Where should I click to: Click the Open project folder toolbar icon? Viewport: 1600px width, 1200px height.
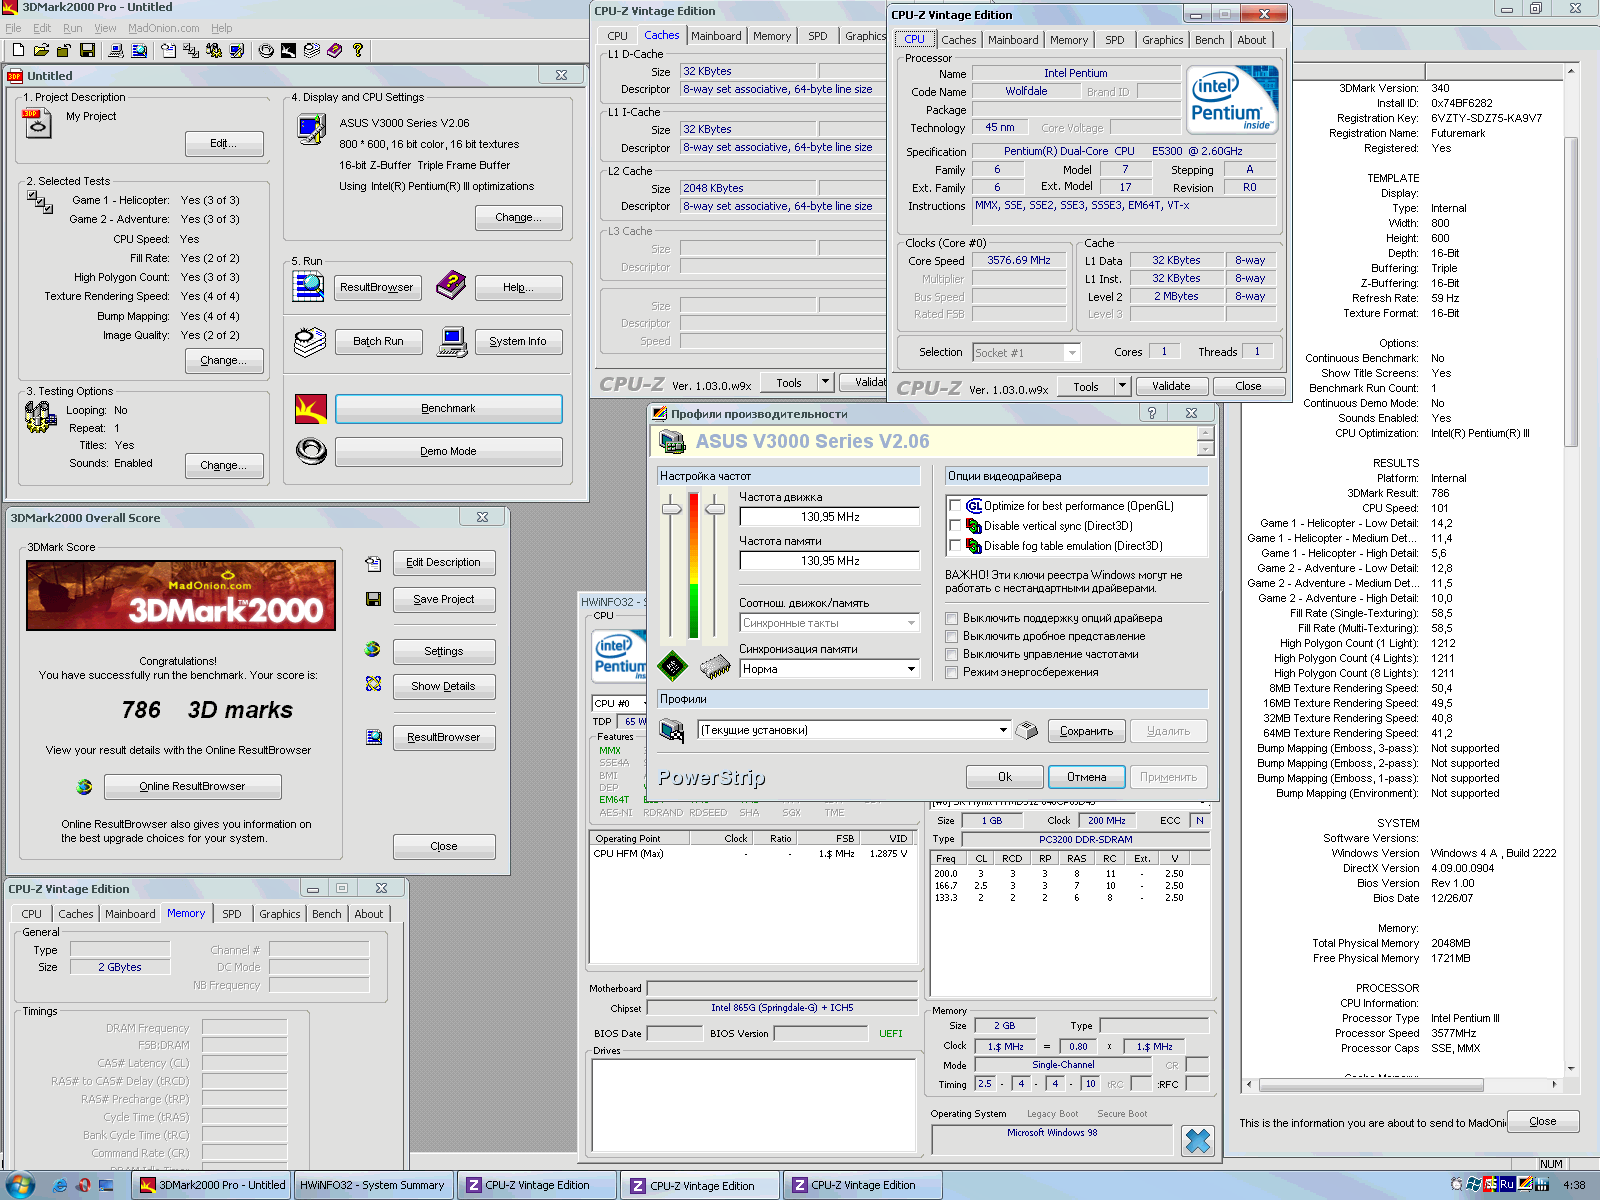(41, 50)
